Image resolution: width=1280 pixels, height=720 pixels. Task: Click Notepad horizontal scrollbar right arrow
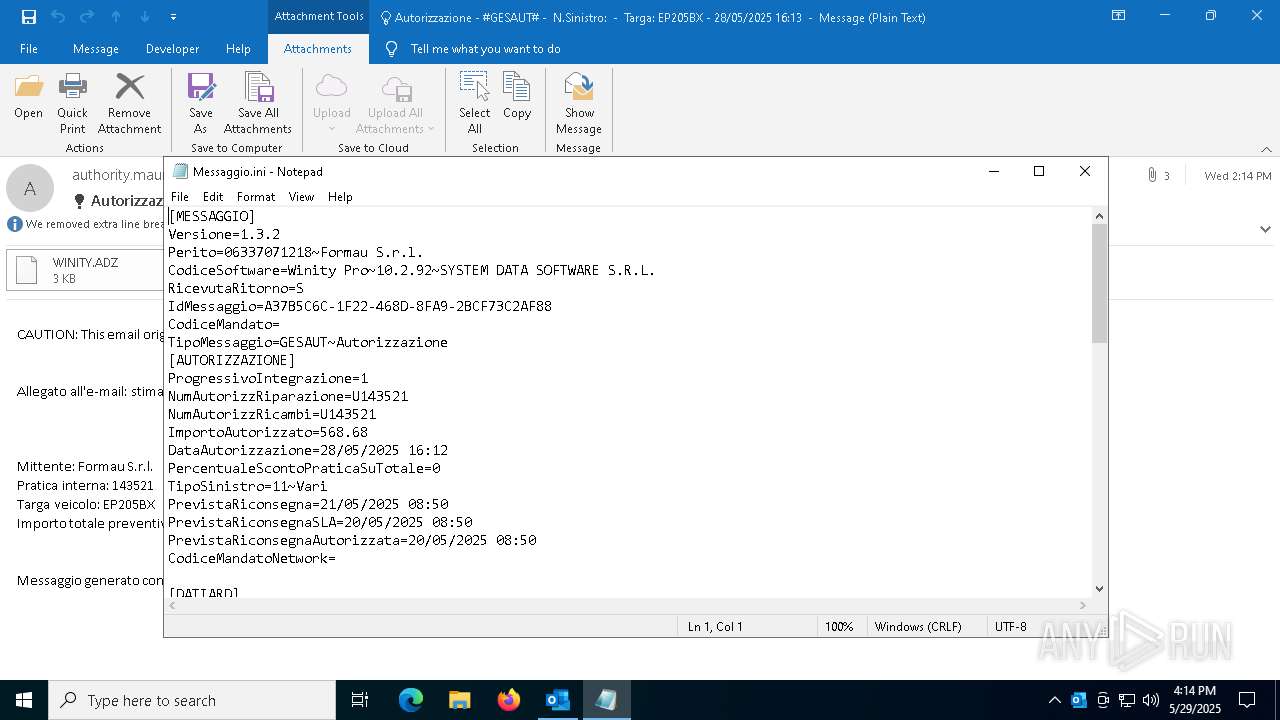point(1084,605)
